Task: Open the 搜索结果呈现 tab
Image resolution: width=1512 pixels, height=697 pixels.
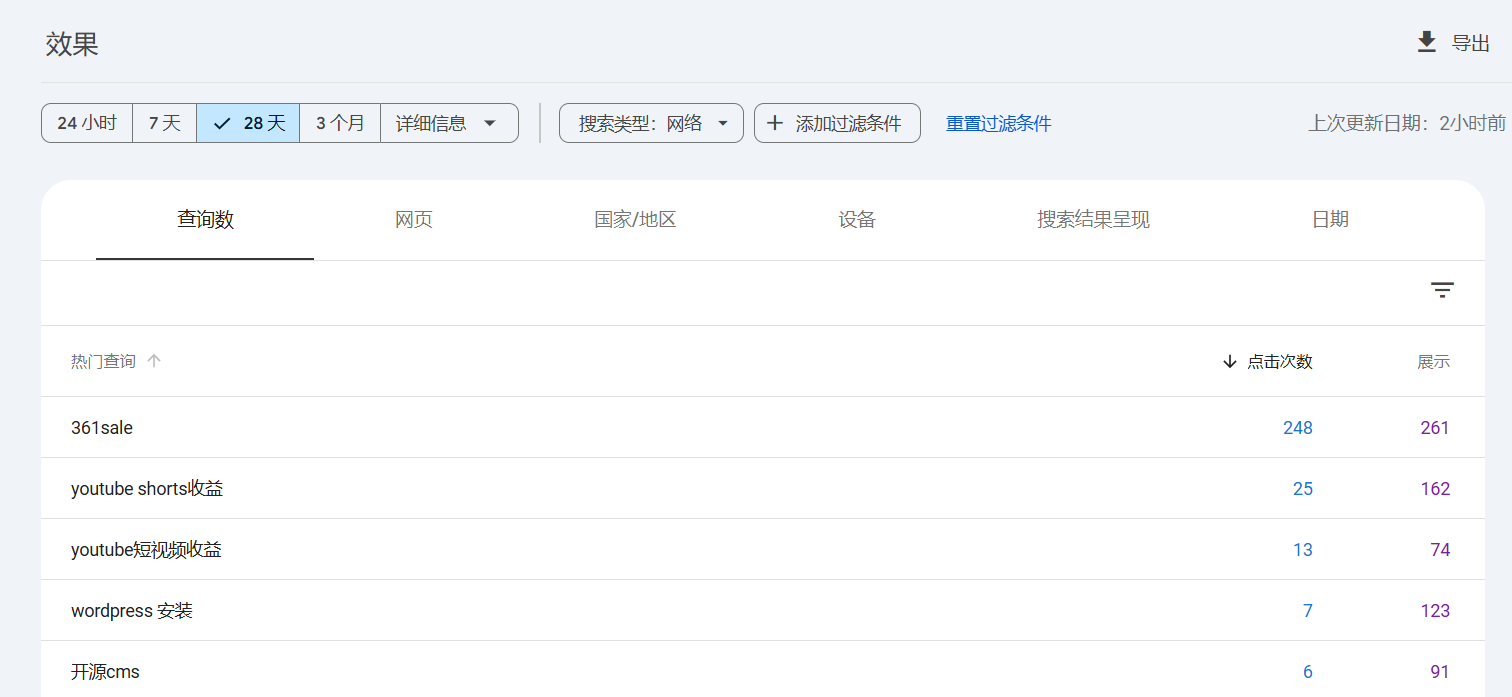Action: (1093, 220)
